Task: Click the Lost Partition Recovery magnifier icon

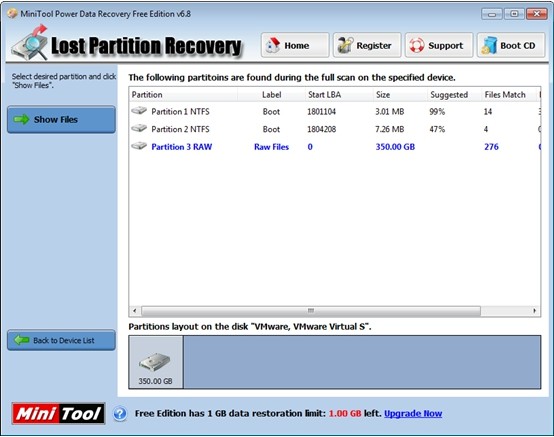Action: click(30, 43)
